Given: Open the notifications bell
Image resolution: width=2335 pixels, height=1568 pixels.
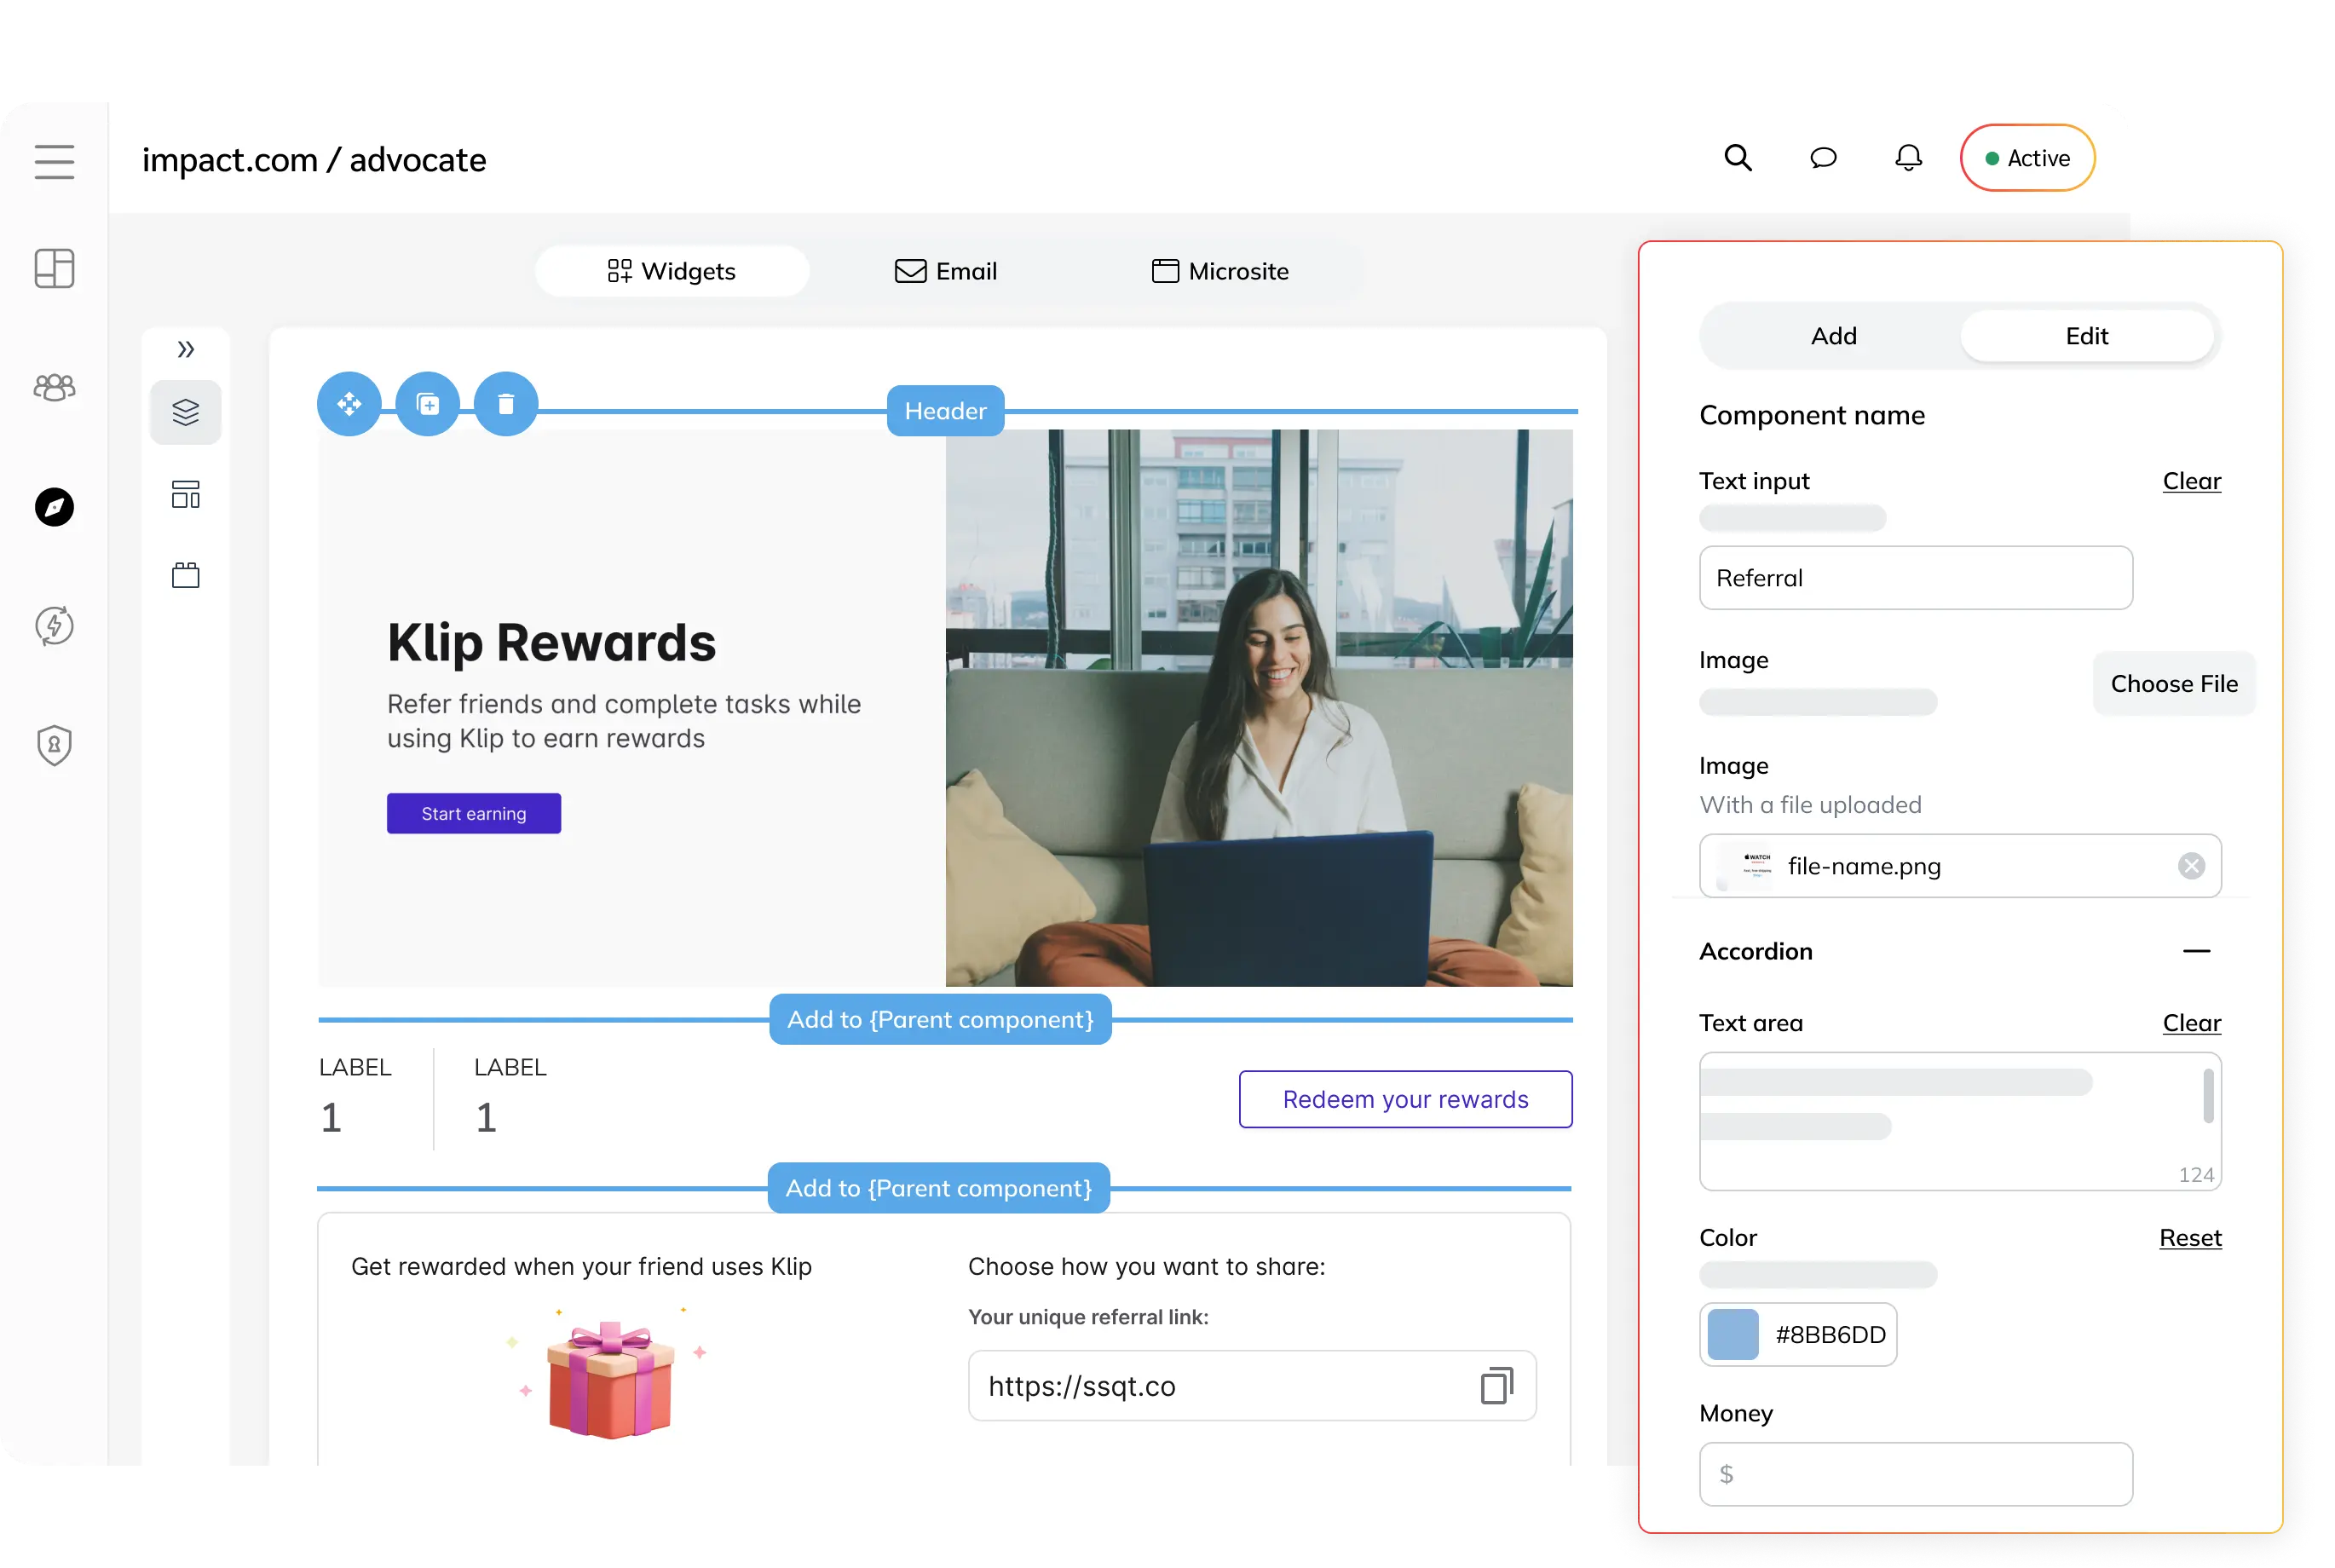Looking at the screenshot, I should 1907,158.
